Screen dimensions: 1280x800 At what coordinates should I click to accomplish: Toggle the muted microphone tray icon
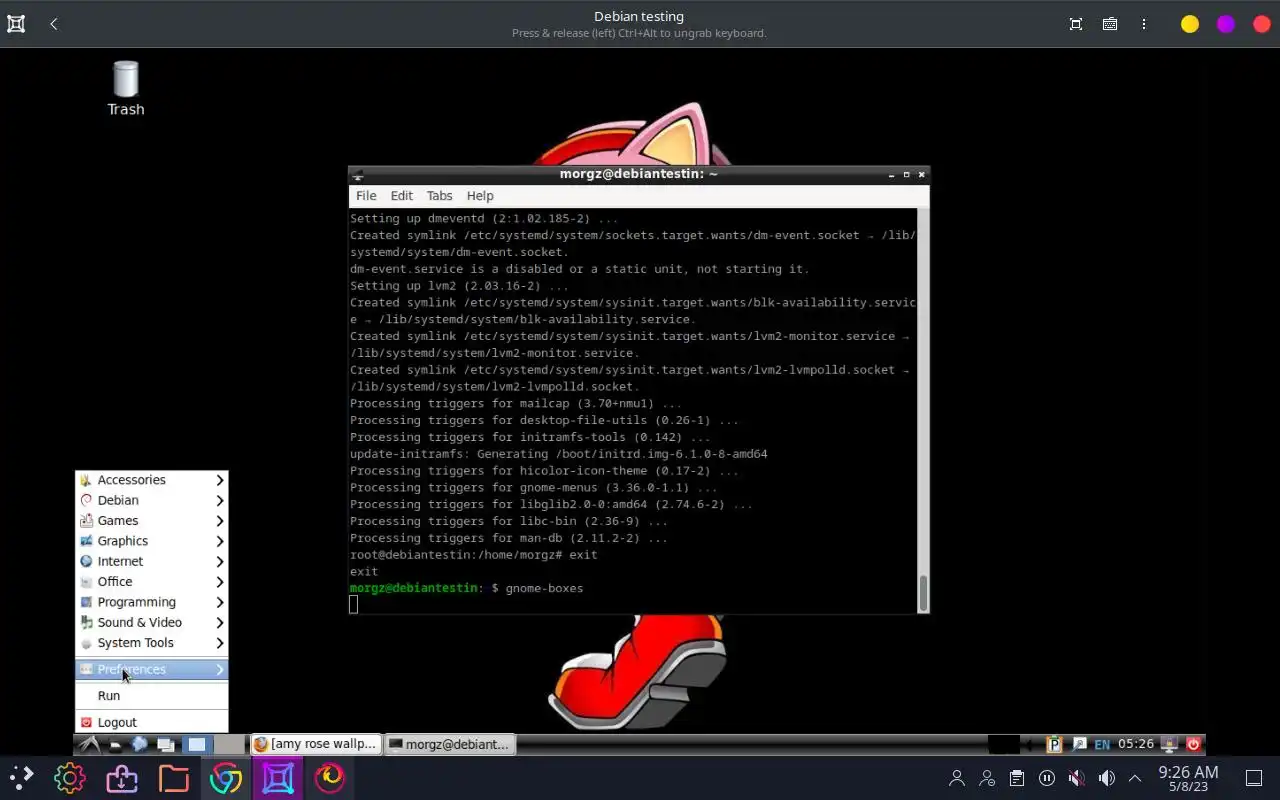point(1076,778)
